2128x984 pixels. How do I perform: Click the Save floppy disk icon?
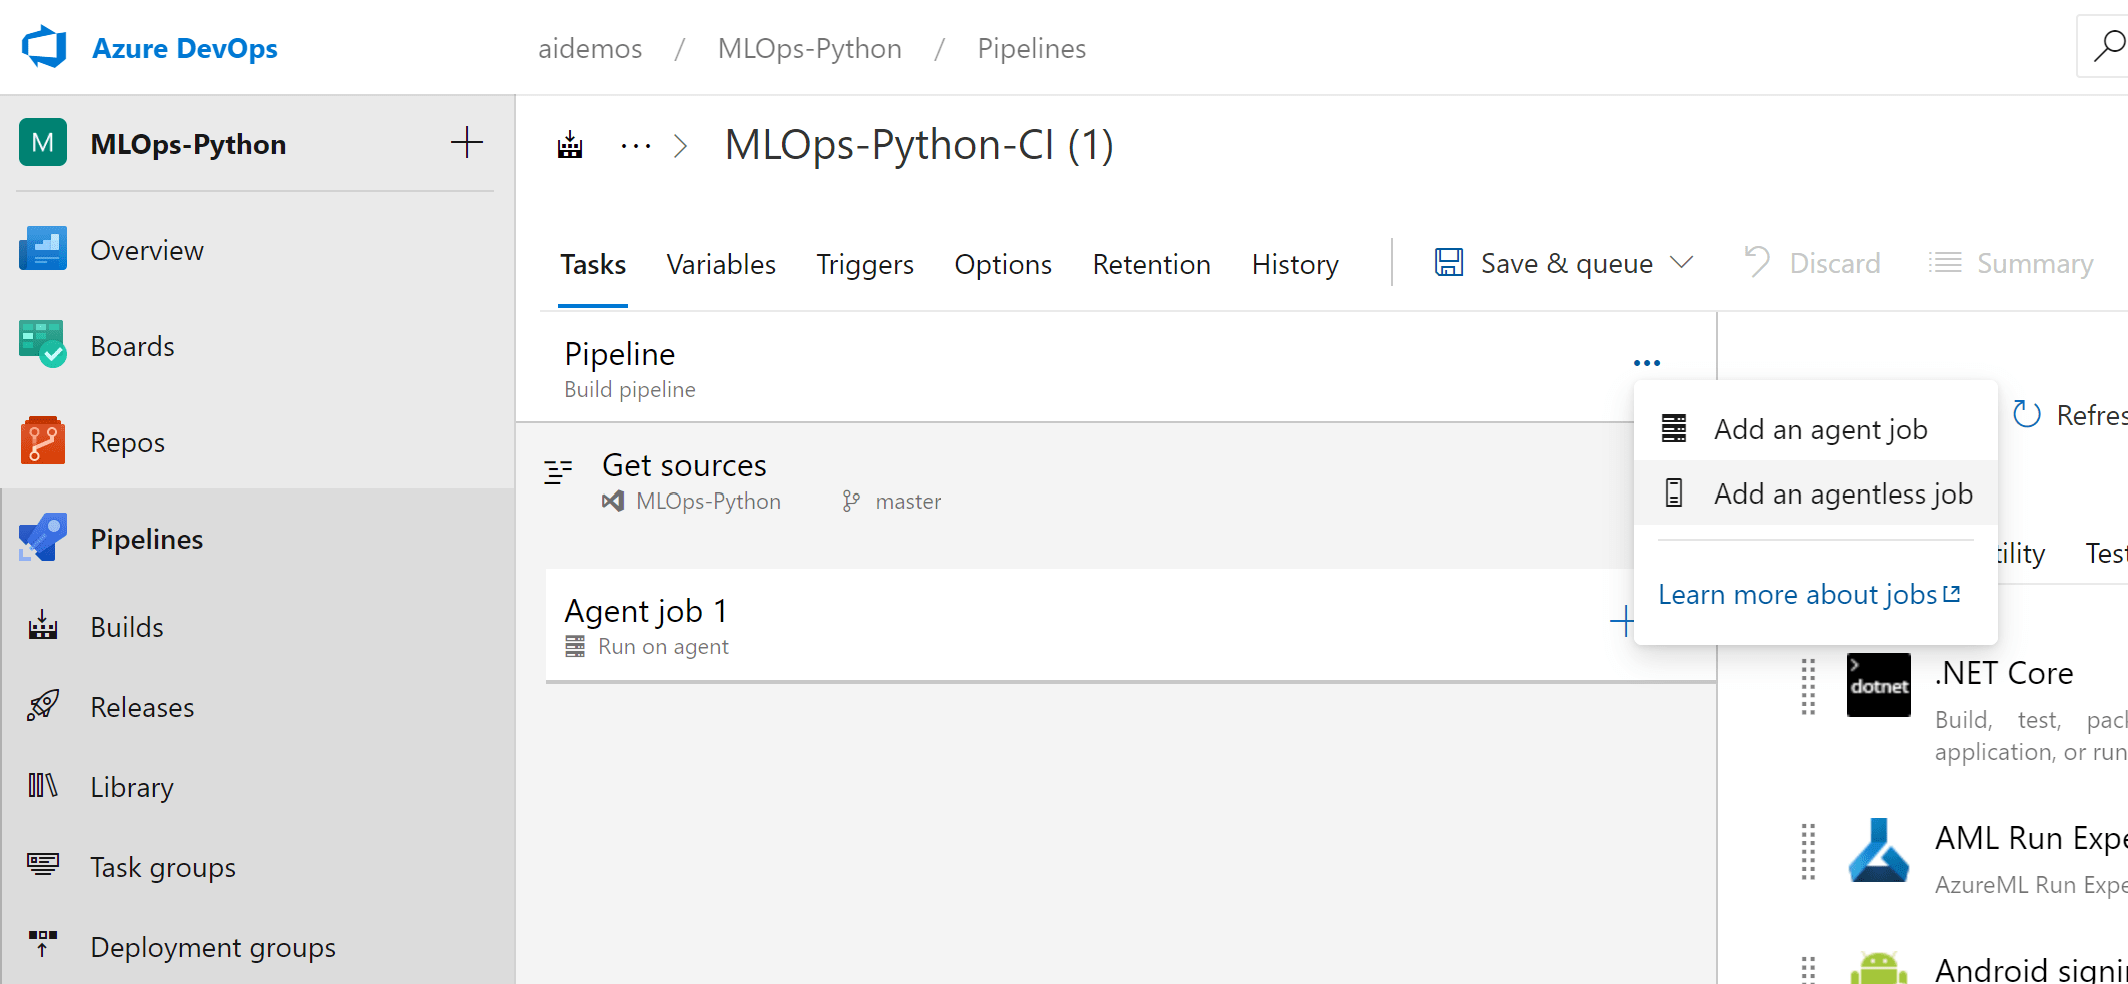tap(1449, 263)
